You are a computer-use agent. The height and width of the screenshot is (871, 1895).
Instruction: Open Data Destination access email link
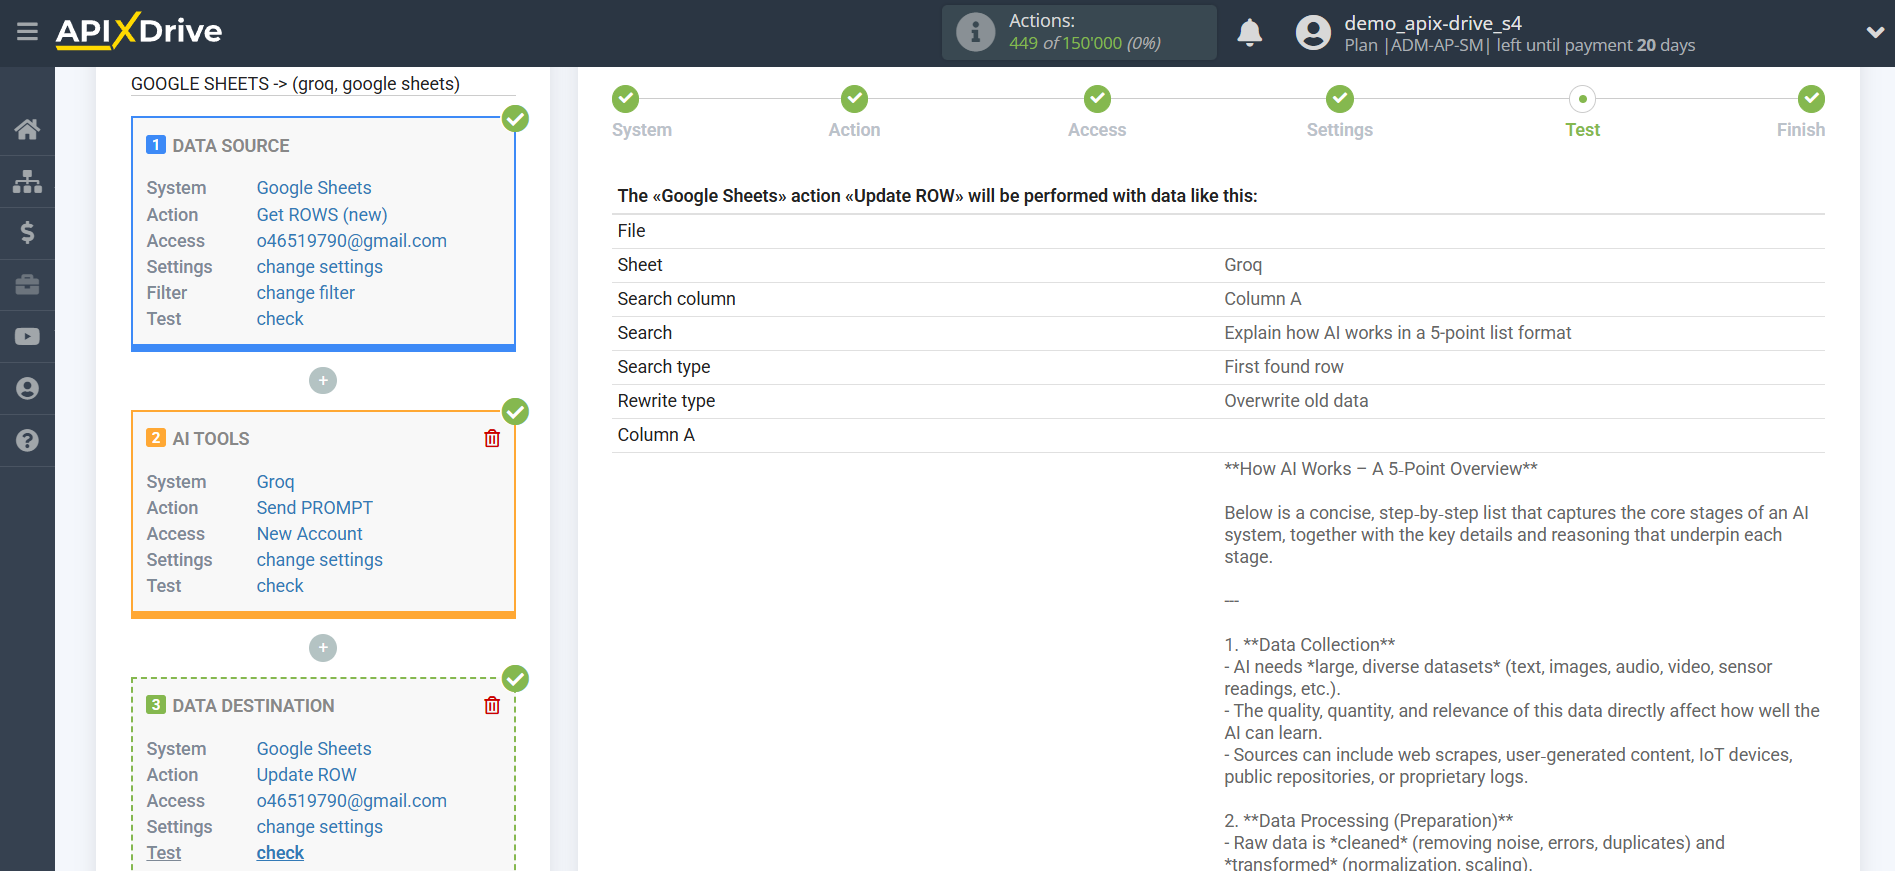352,801
